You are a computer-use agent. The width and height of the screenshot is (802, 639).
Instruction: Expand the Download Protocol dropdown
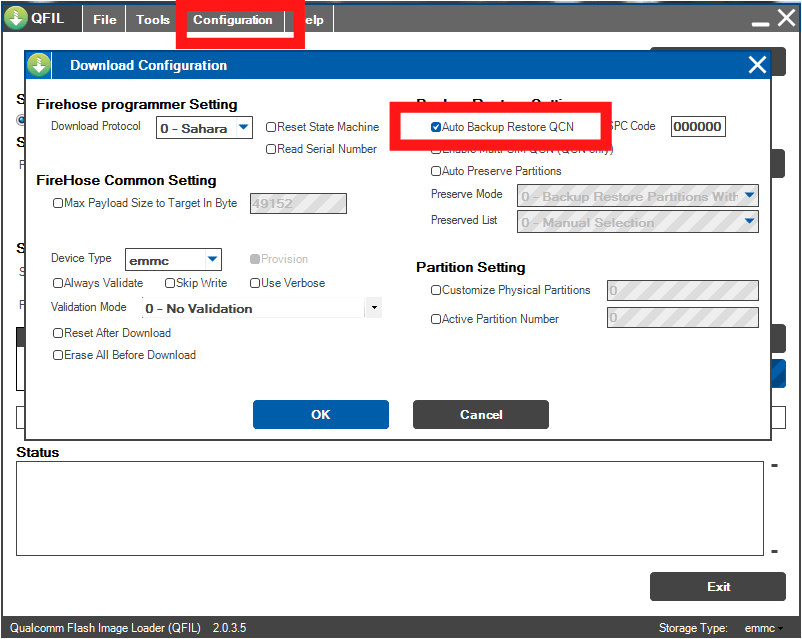[x=244, y=127]
